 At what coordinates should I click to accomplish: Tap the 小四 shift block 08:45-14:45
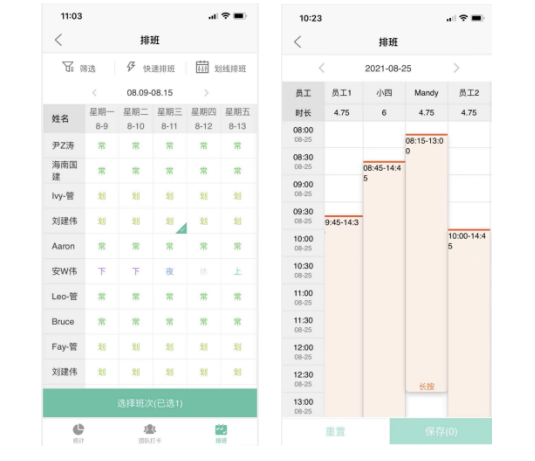[384, 289]
